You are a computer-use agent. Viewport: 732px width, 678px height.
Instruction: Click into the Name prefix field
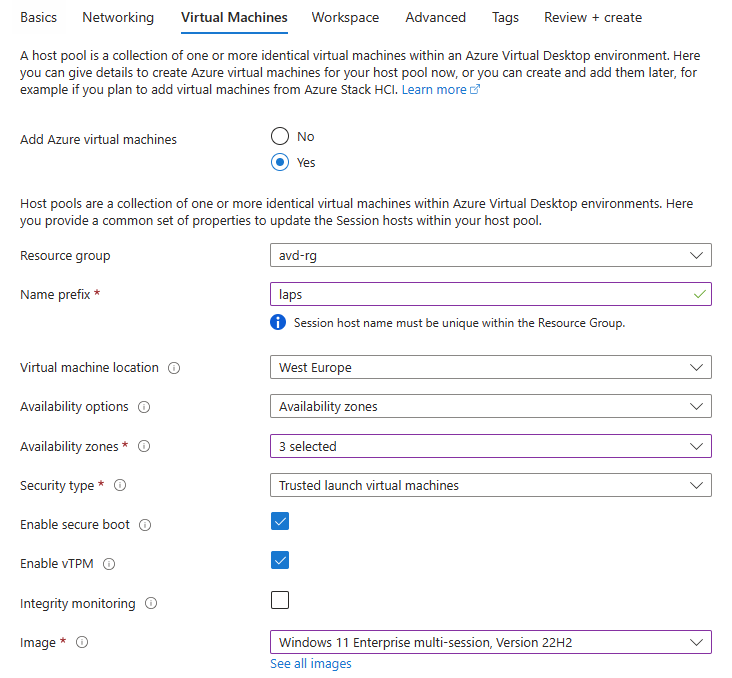(x=491, y=295)
